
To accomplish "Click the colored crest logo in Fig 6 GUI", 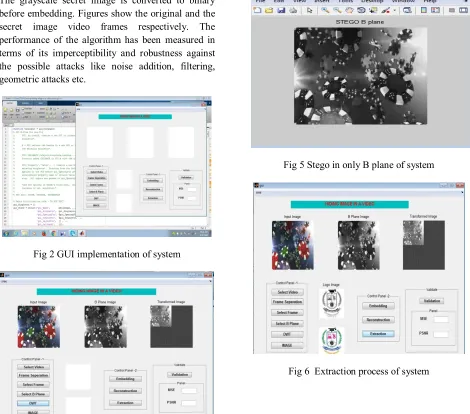I will pos(331,340).
